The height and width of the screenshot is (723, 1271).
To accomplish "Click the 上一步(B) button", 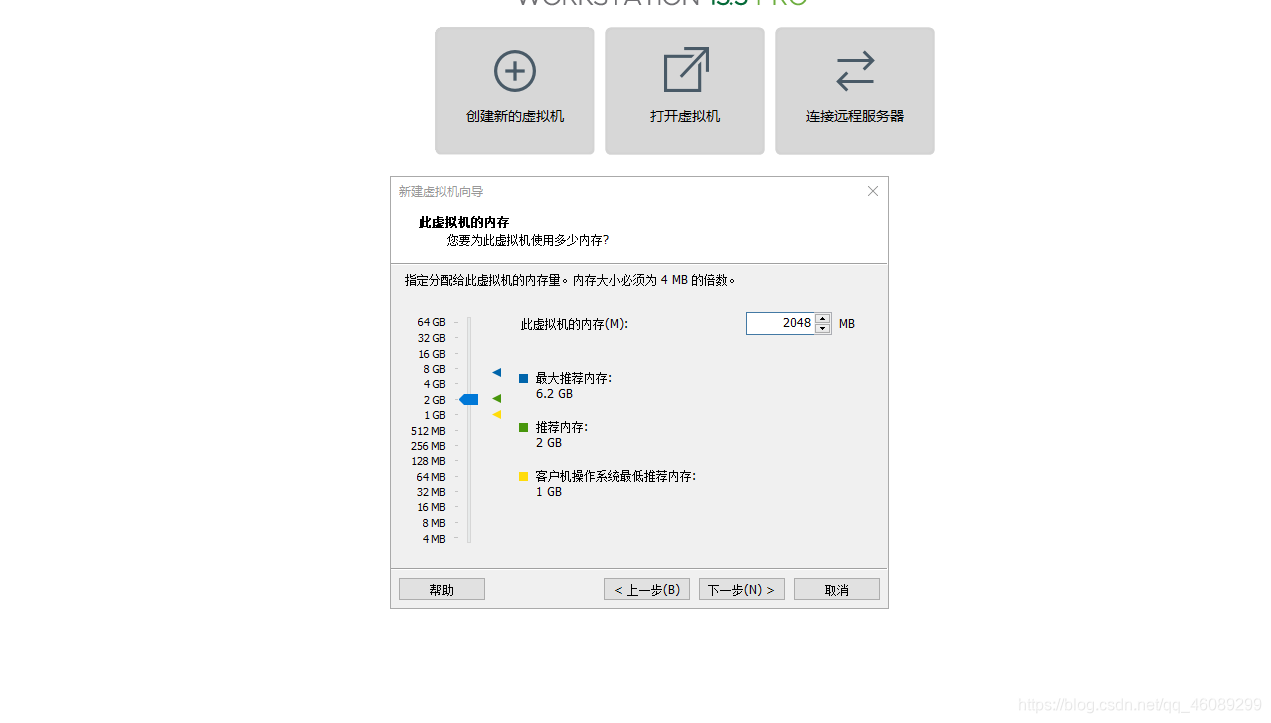I will tap(646, 589).
